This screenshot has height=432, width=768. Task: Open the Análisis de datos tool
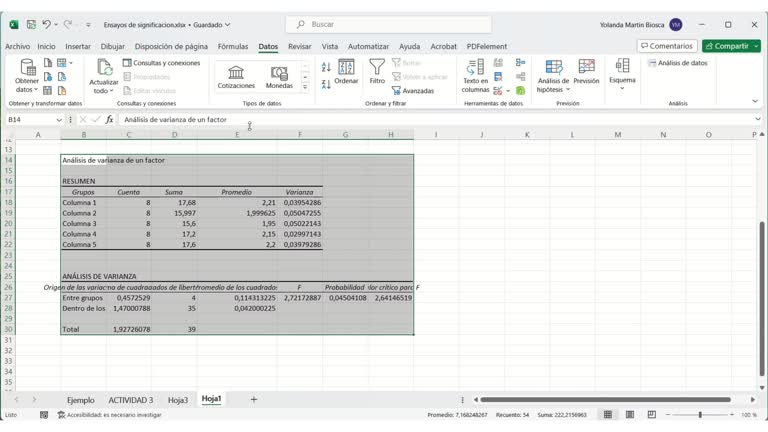coord(678,63)
